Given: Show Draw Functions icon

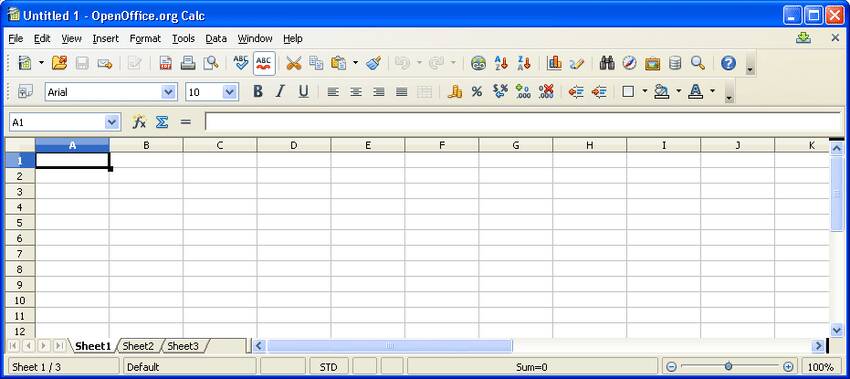Looking at the screenshot, I should 577,63.
